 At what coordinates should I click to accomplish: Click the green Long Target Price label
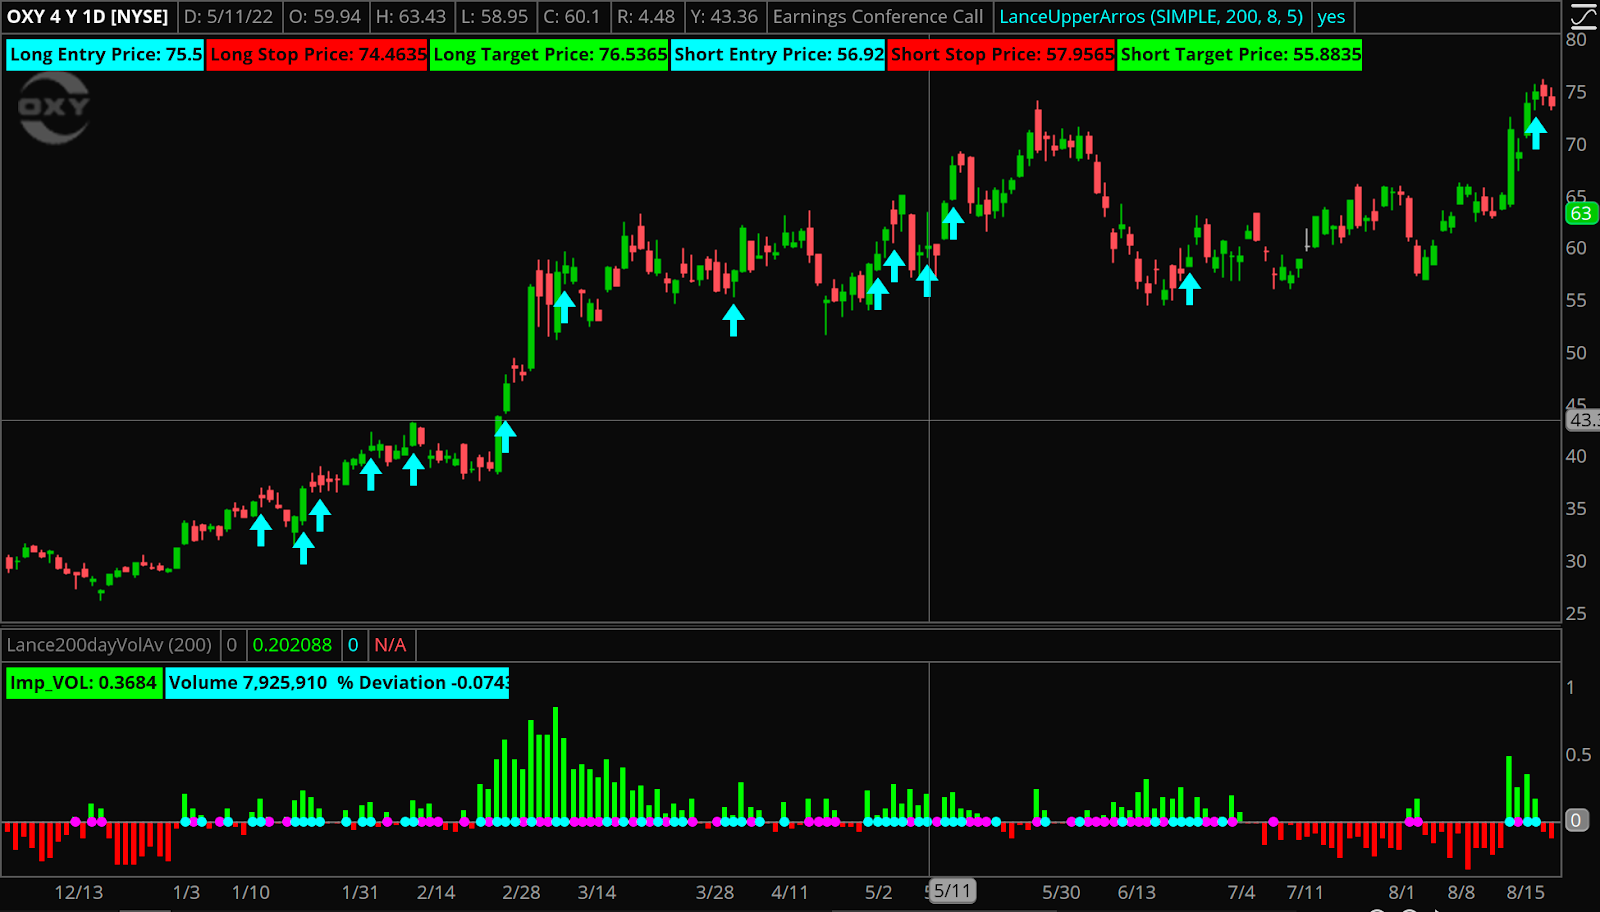tap(549, 54)
